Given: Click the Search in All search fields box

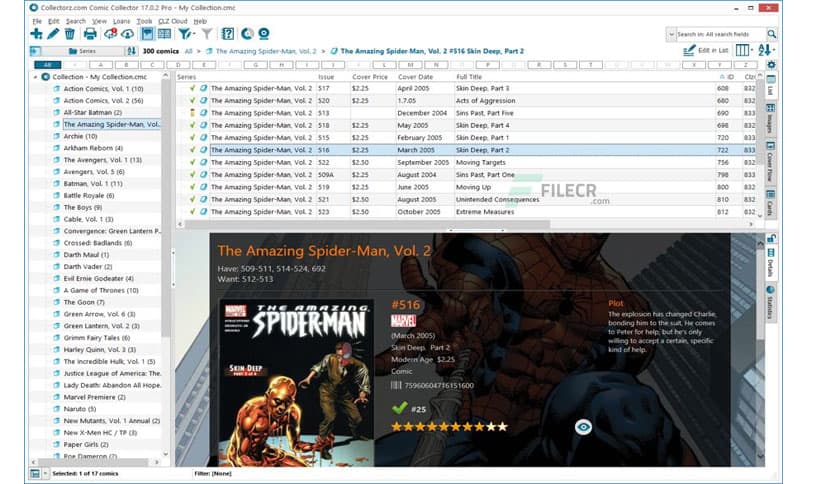Looking at the screenshot, I should click(720, 34).
